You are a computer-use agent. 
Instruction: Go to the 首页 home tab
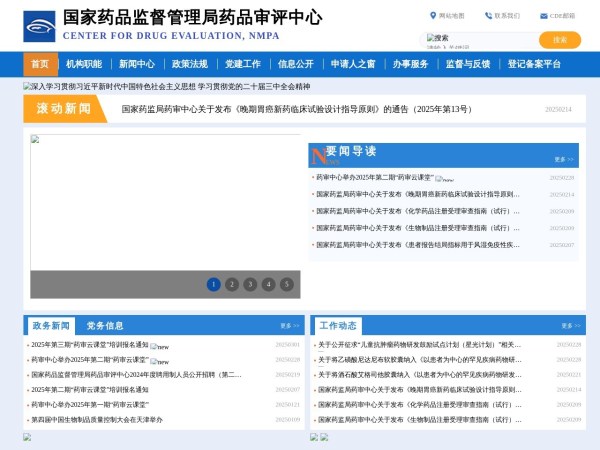coord(40,64)
